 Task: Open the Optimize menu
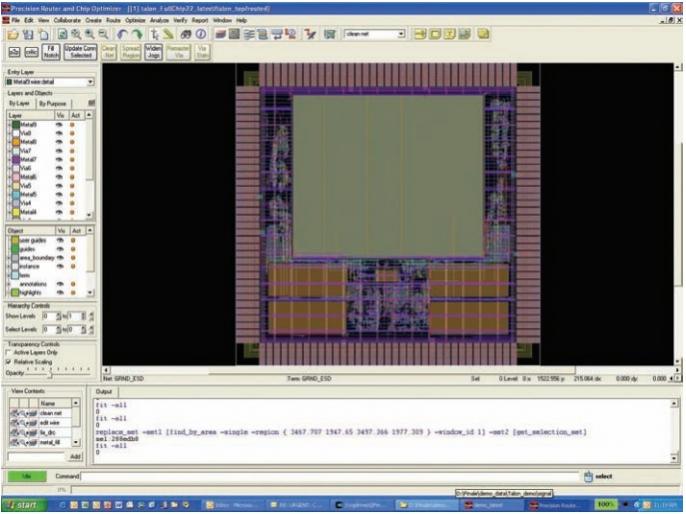tap(135, 21)
